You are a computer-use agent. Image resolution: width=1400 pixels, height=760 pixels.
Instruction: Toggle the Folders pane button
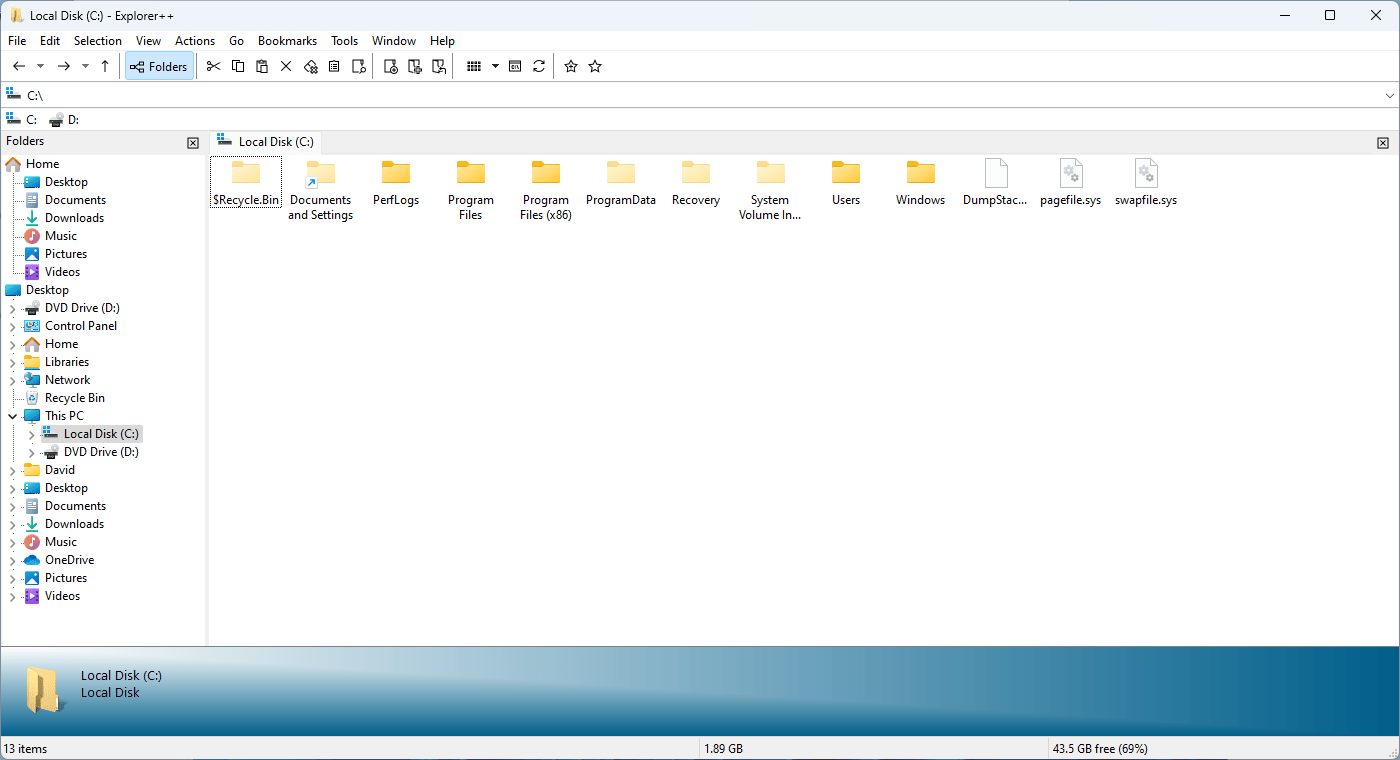(x=159, y=66)
